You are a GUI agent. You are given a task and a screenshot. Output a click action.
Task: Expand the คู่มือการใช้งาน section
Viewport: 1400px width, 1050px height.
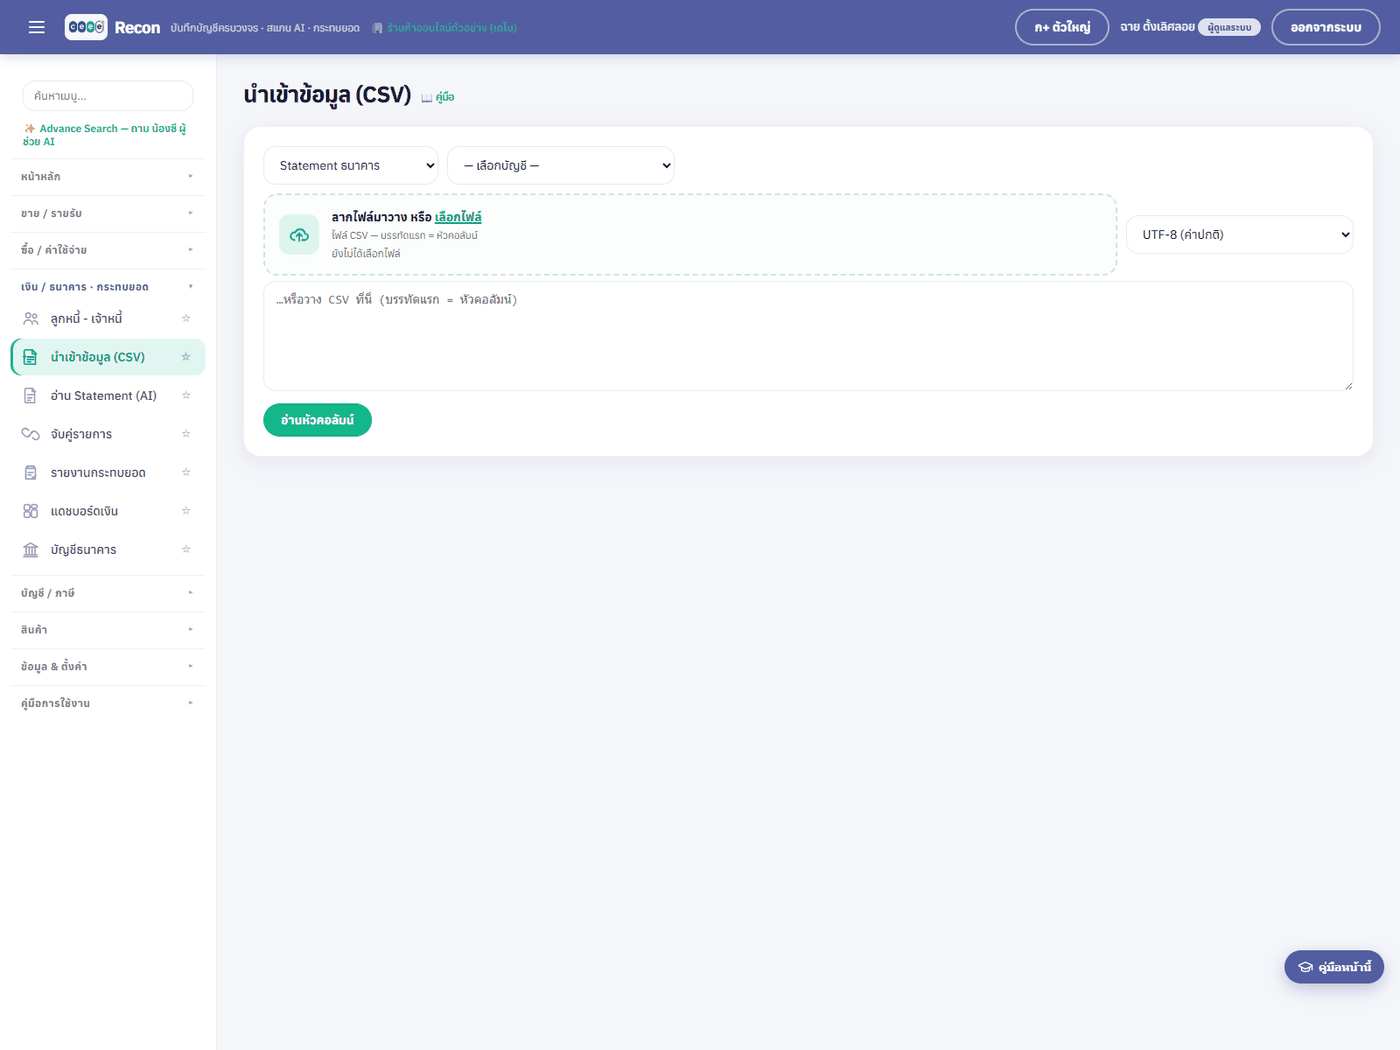click(x=108, y=703)
